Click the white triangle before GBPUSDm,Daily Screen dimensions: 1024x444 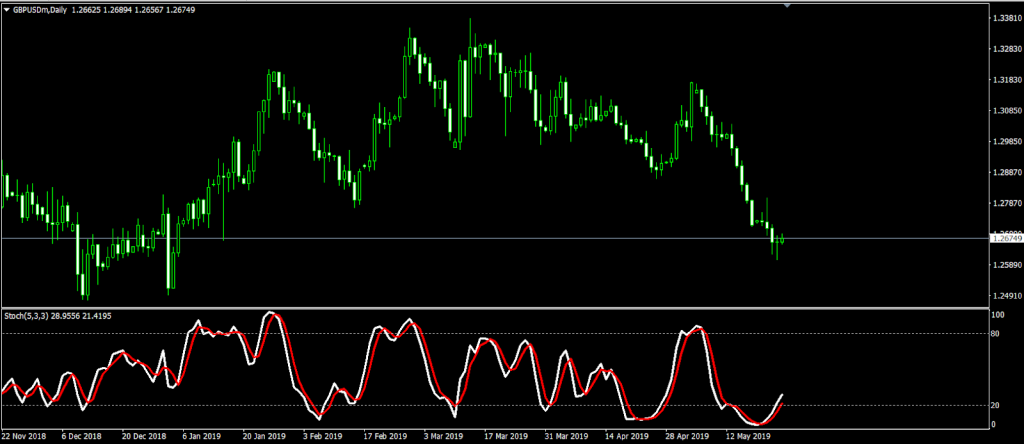click(x=7, y=10)
